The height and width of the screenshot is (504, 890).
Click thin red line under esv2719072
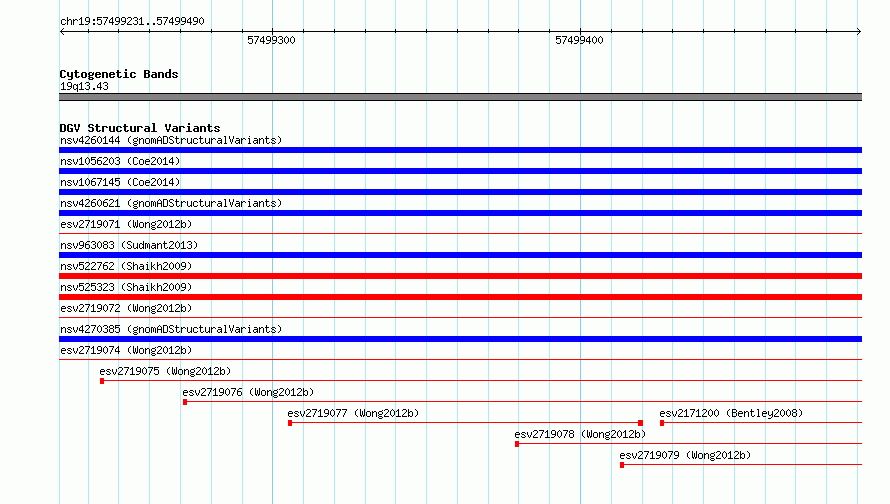pos(460,317)
